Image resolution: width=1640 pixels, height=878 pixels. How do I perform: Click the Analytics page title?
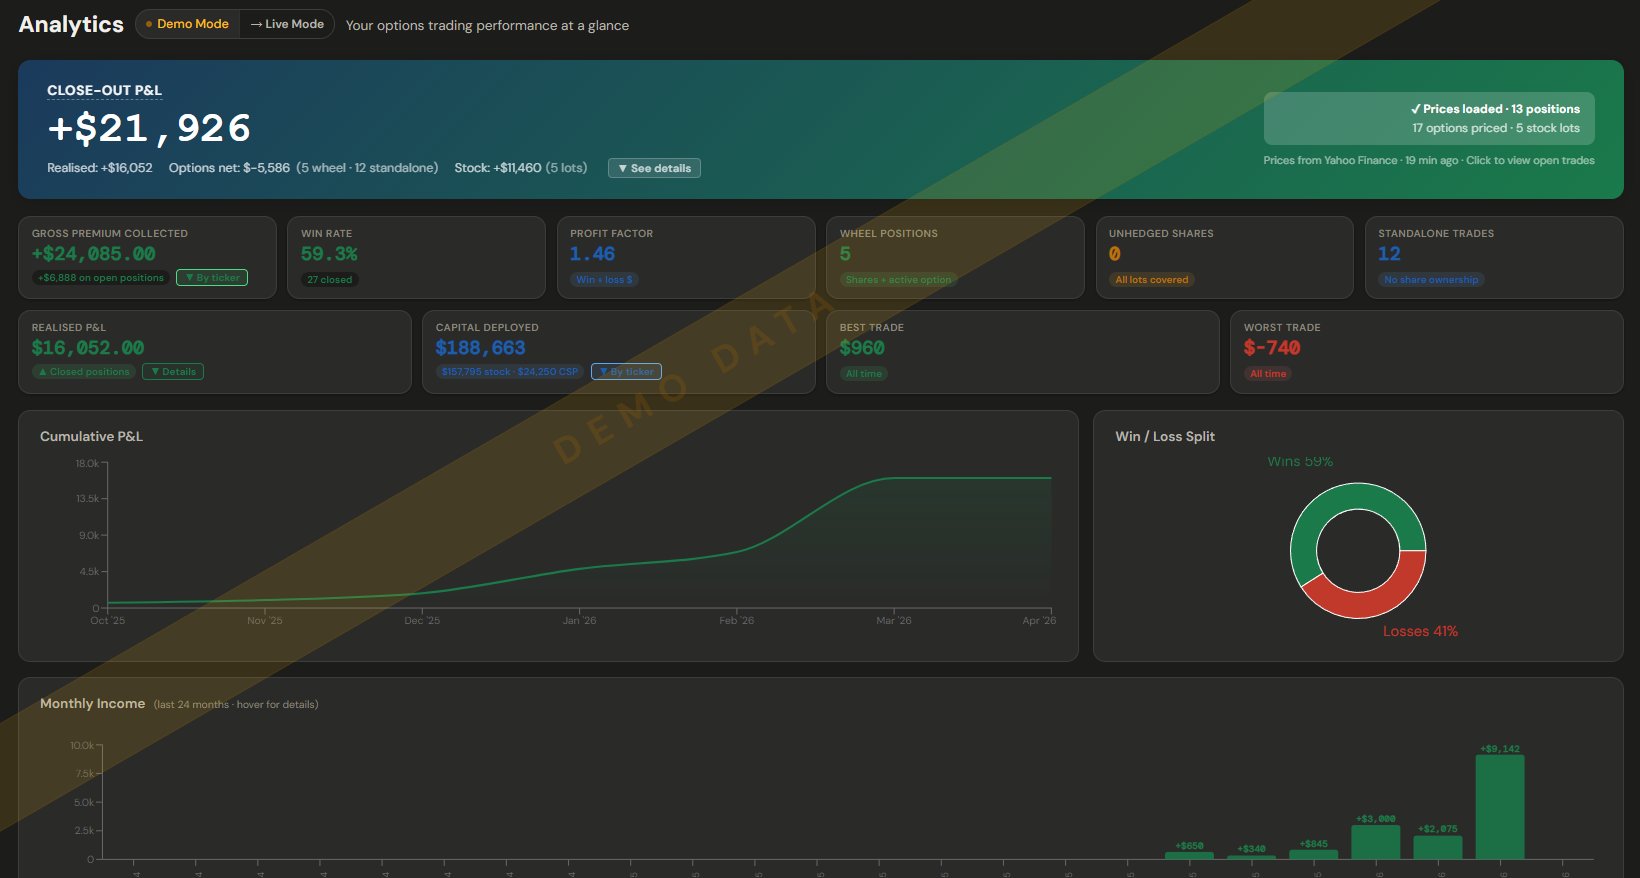click(71, 24)
